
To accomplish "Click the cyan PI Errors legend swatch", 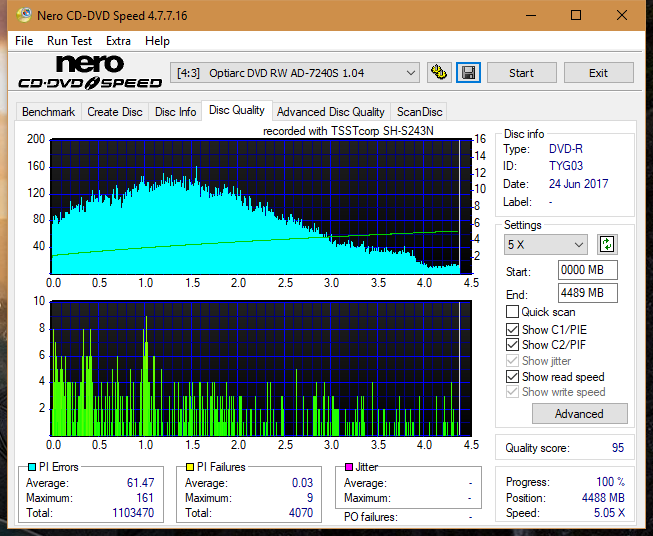I will click(32, 467).
